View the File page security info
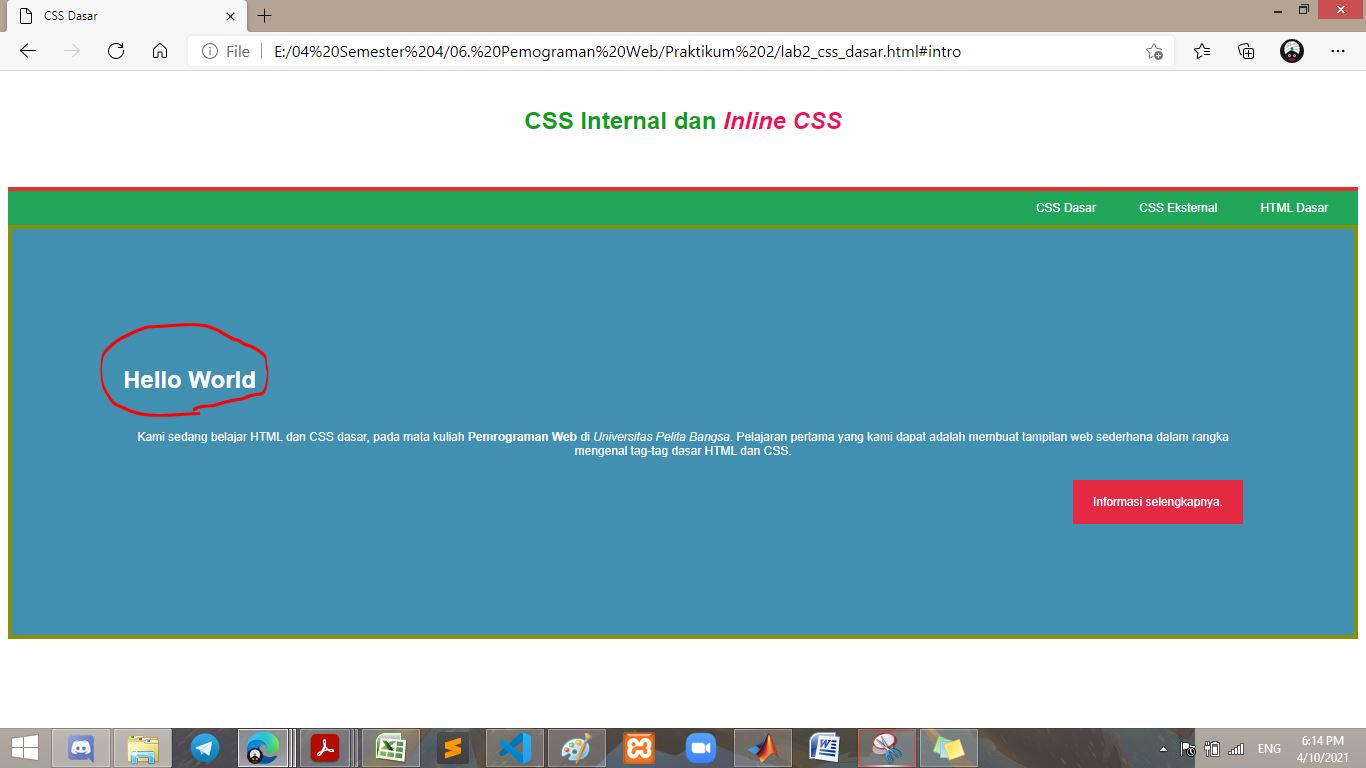 click(211, 51)
